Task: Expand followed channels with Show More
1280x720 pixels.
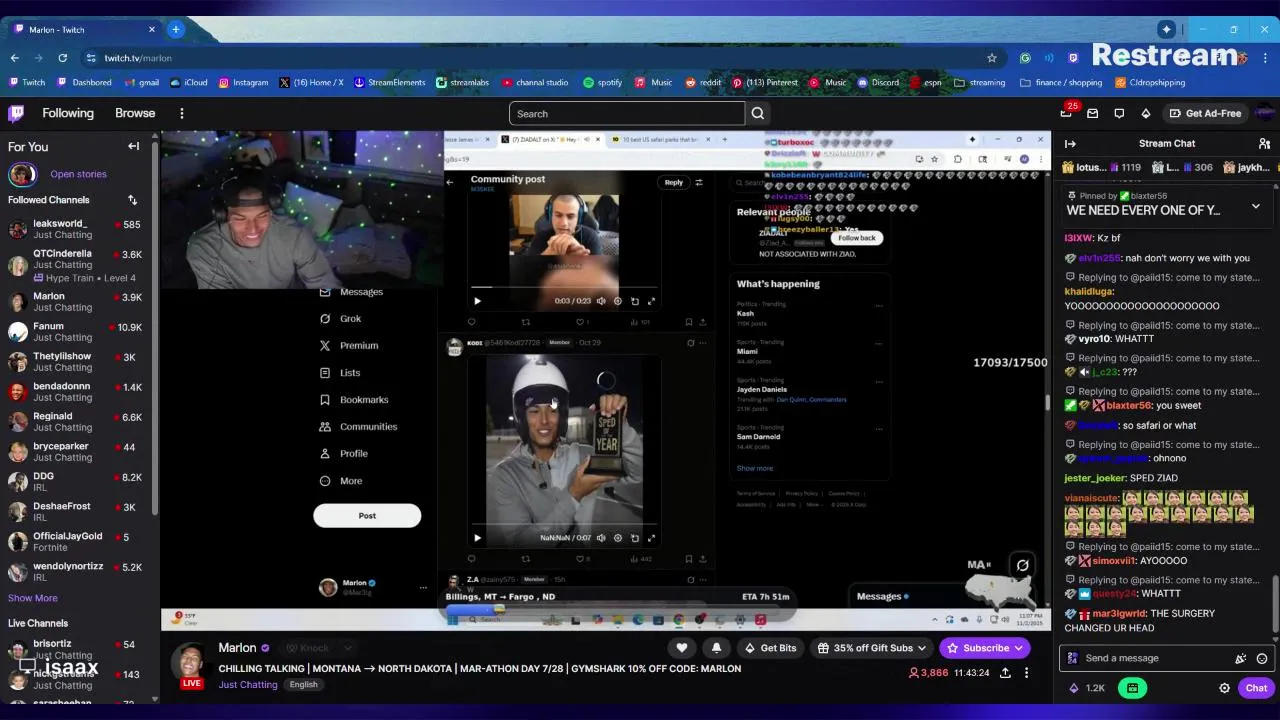Action: point(33,598)
